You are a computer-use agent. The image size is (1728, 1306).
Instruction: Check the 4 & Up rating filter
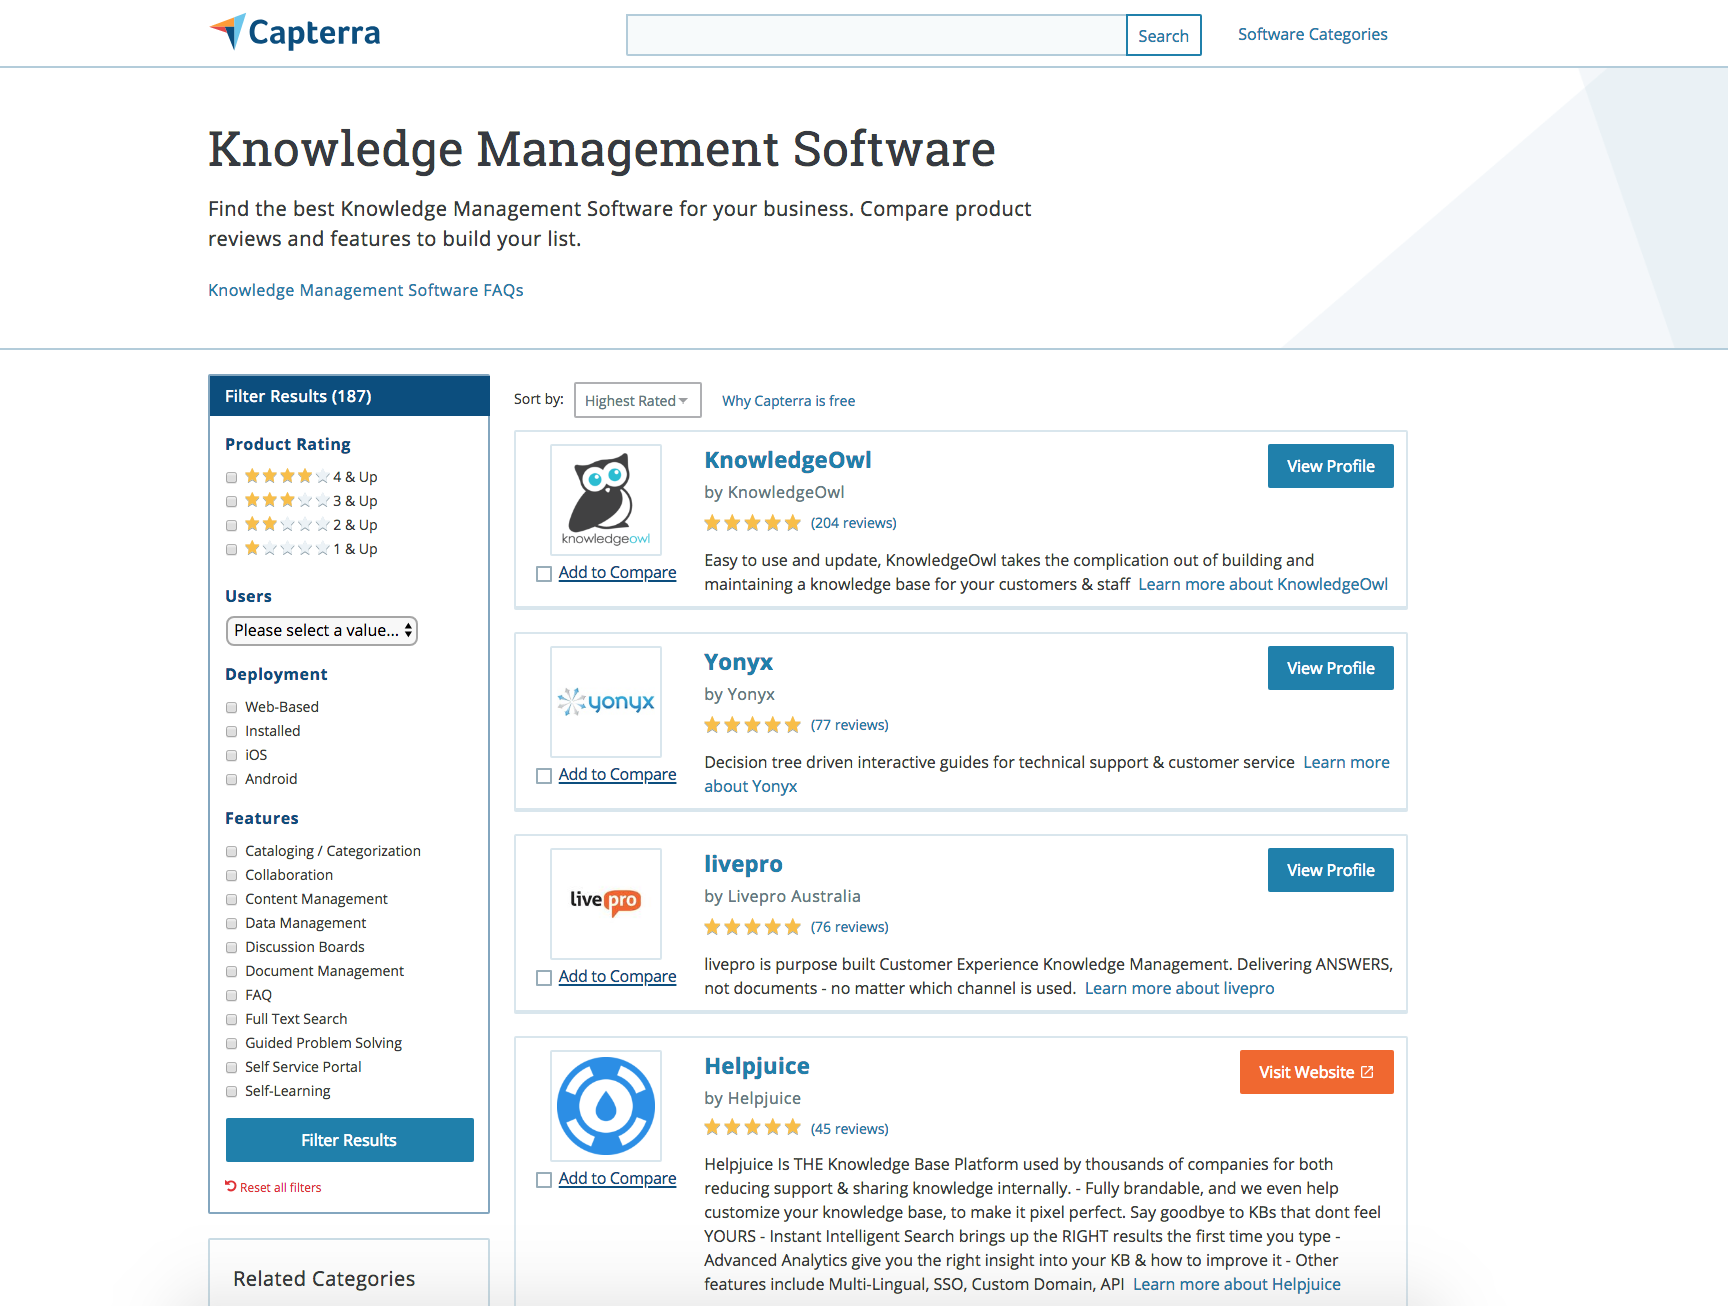tap(232, 477)
